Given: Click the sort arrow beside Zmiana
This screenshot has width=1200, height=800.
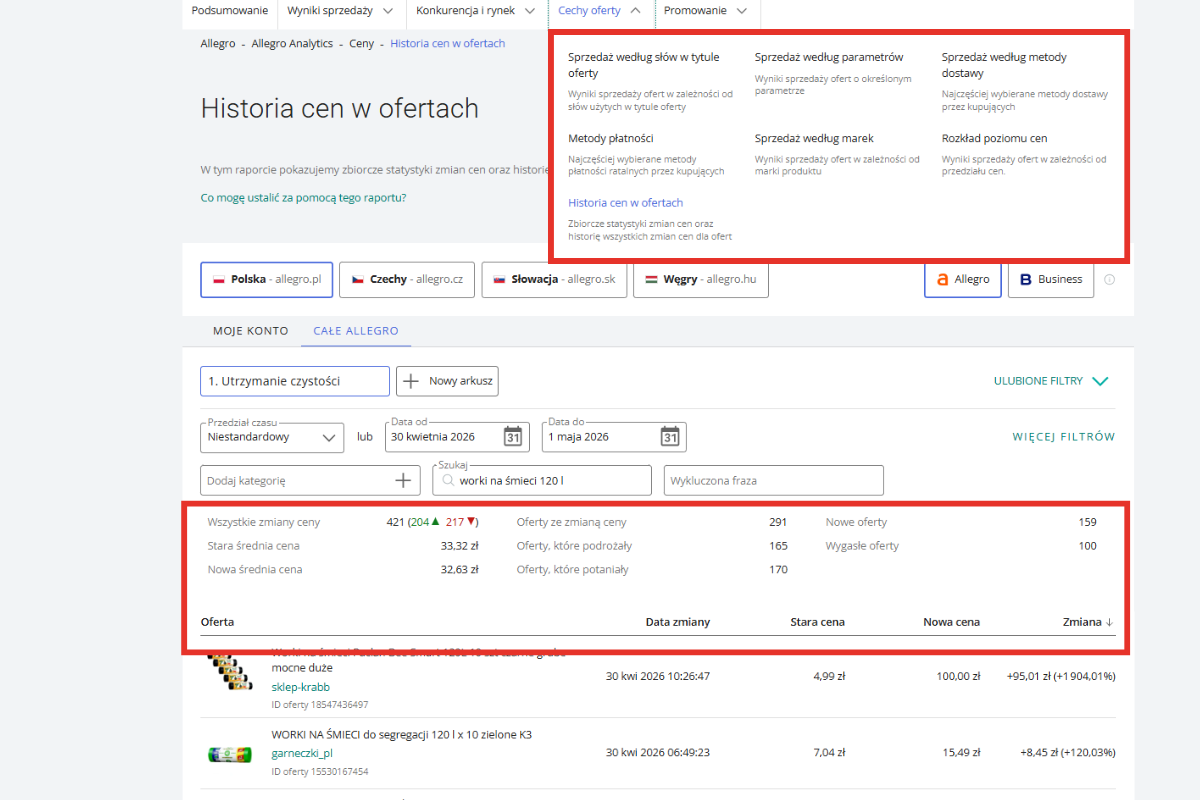Looking at the screenshot, I should tap(1109, 622).
